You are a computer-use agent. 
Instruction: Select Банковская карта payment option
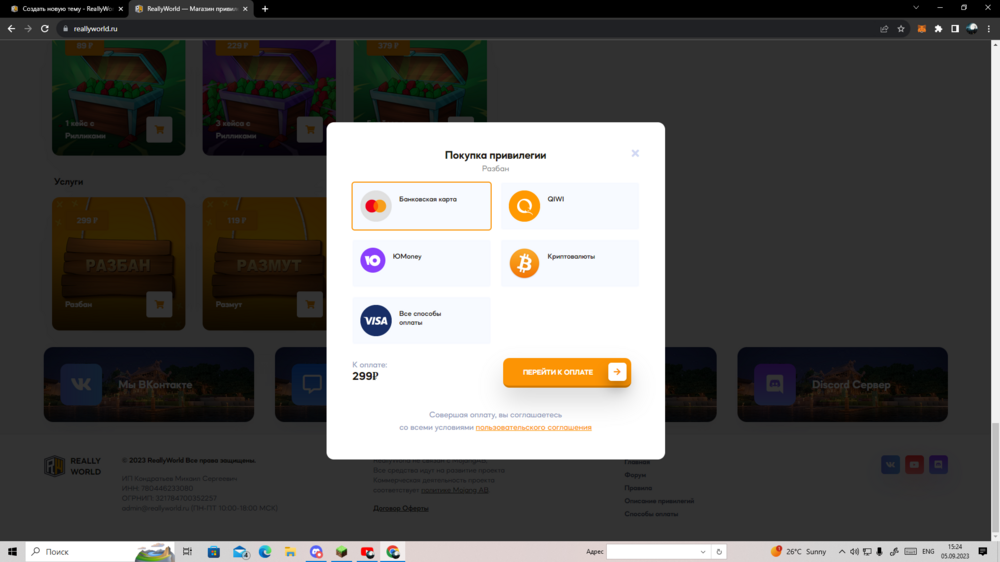point(421,206)
